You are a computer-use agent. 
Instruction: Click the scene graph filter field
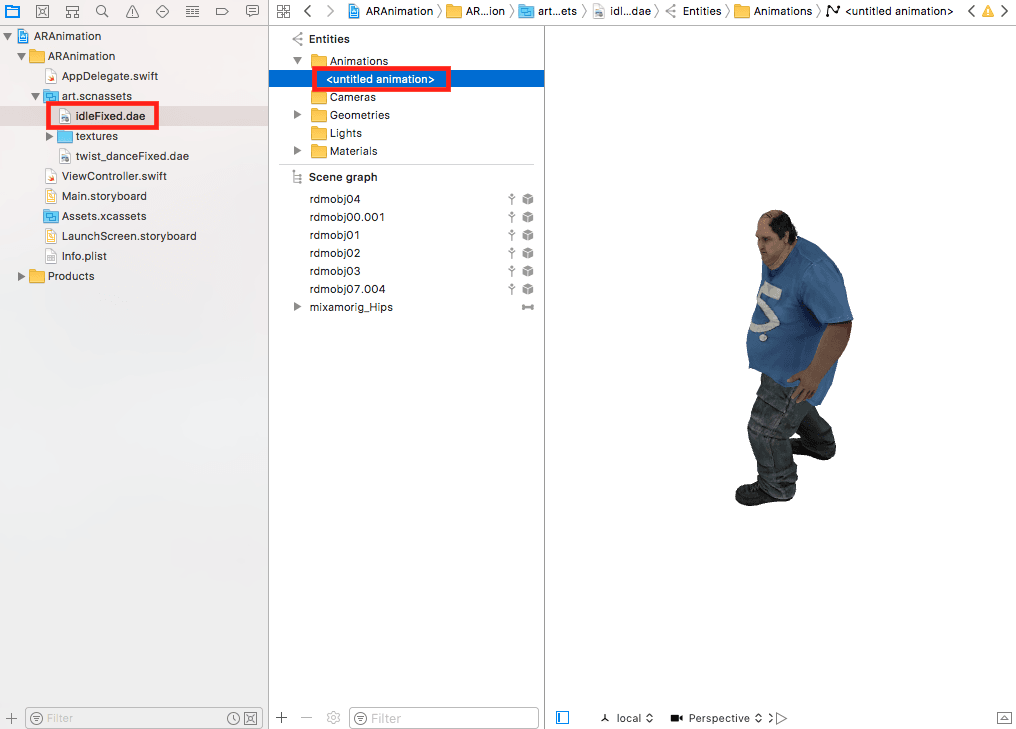click(x=443, y=718)
